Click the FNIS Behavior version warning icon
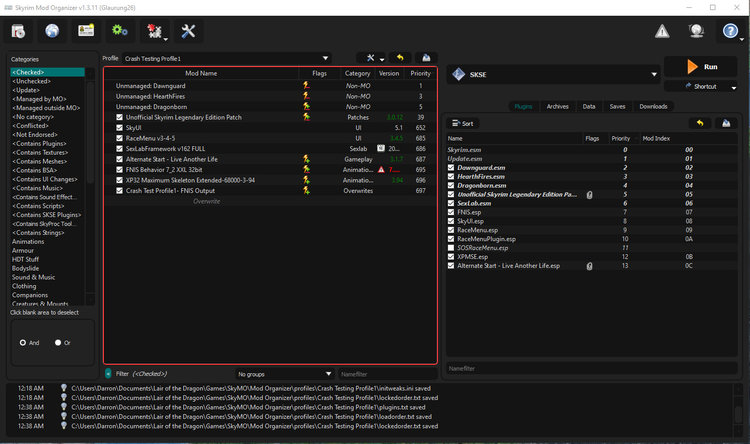Viewport: 750px width, 444px height. click(381, 169)
